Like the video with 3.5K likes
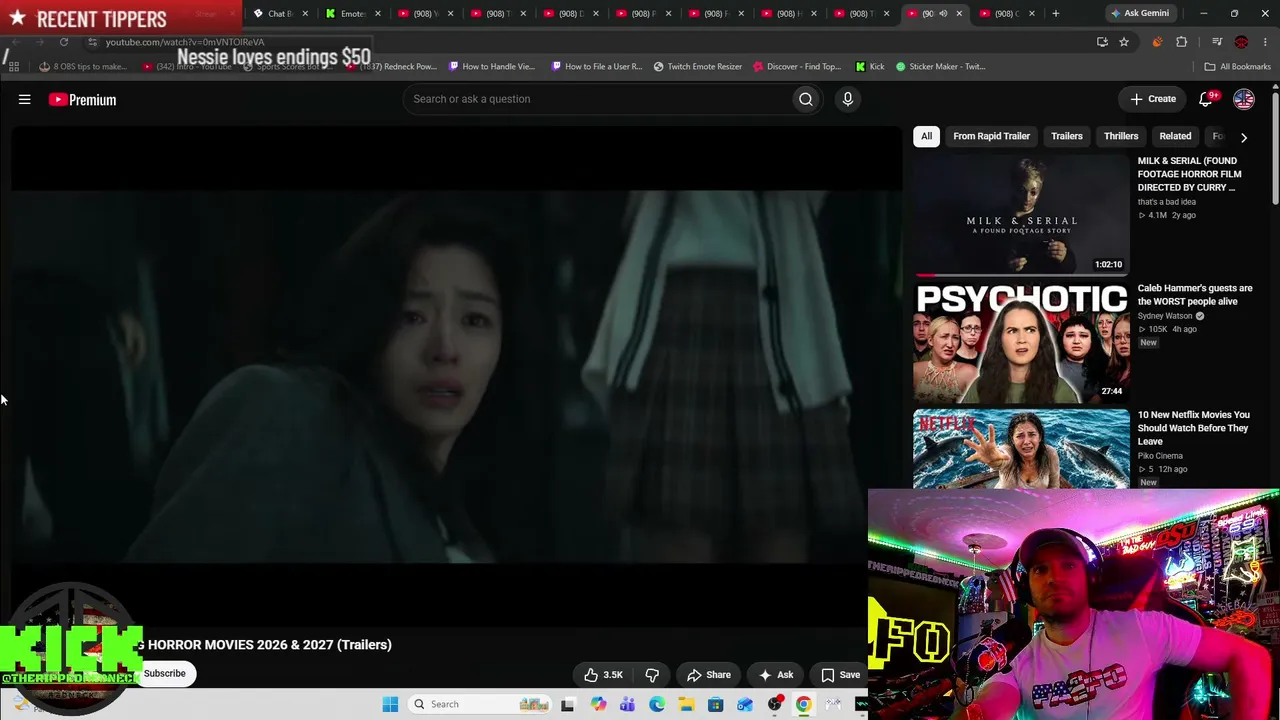Viewport: 1280px width, 720px height. pos(604,675)
